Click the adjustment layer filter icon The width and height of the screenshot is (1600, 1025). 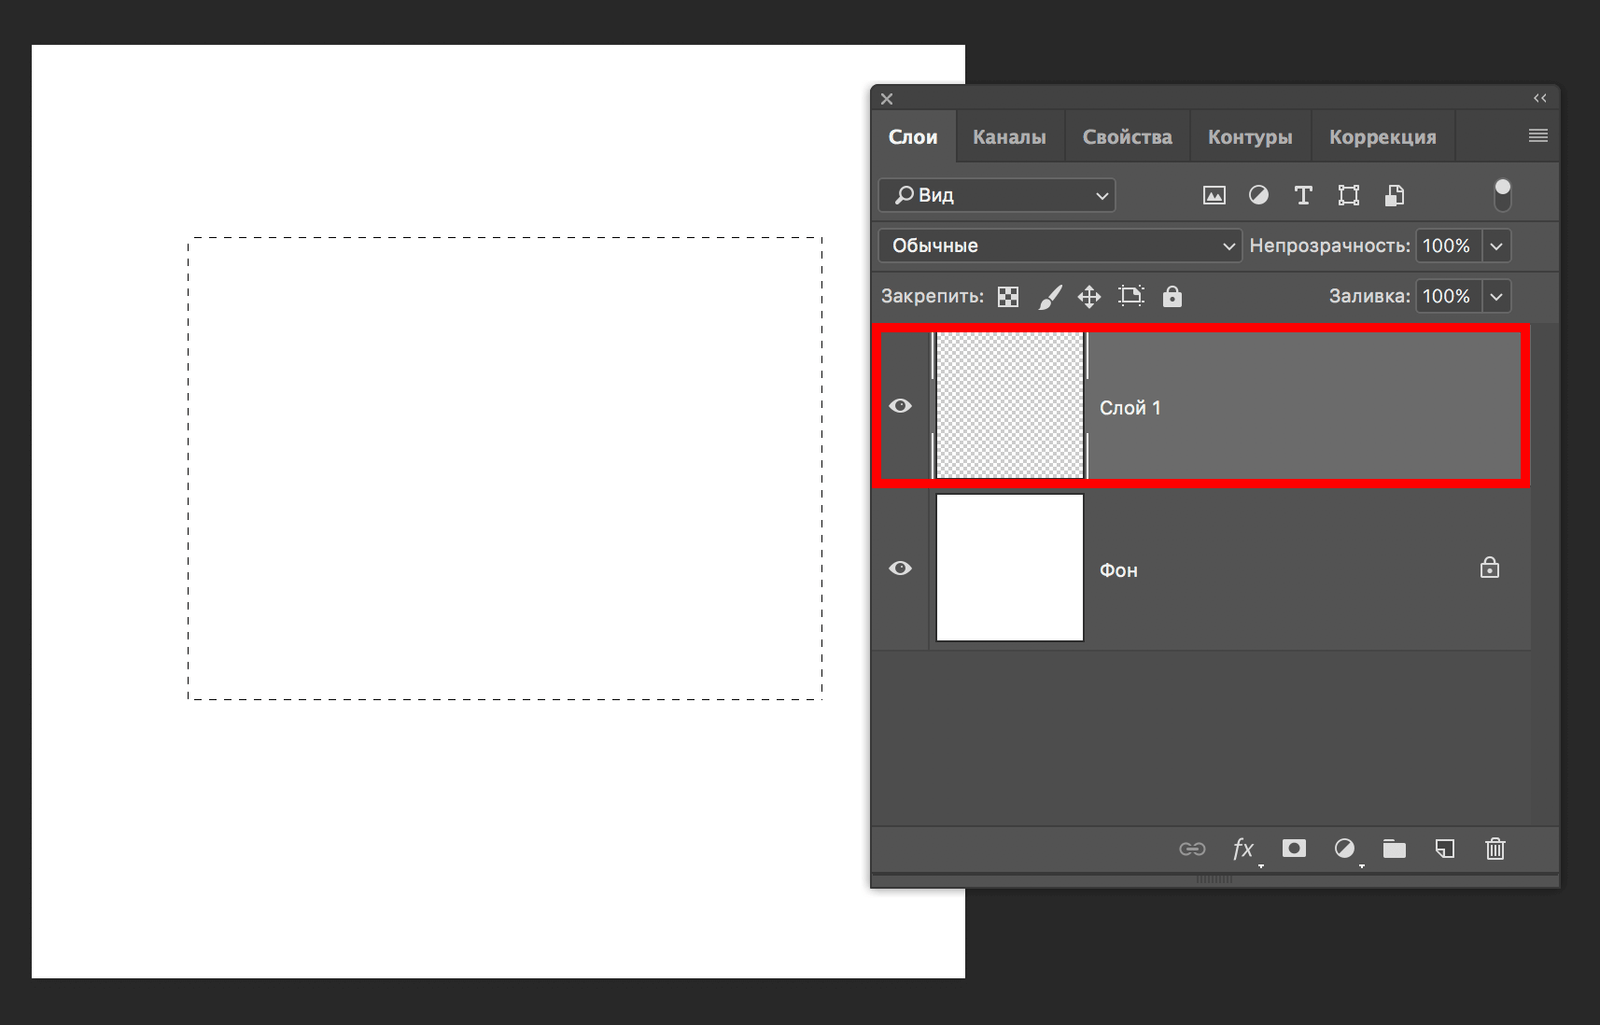coord(1259,196)
